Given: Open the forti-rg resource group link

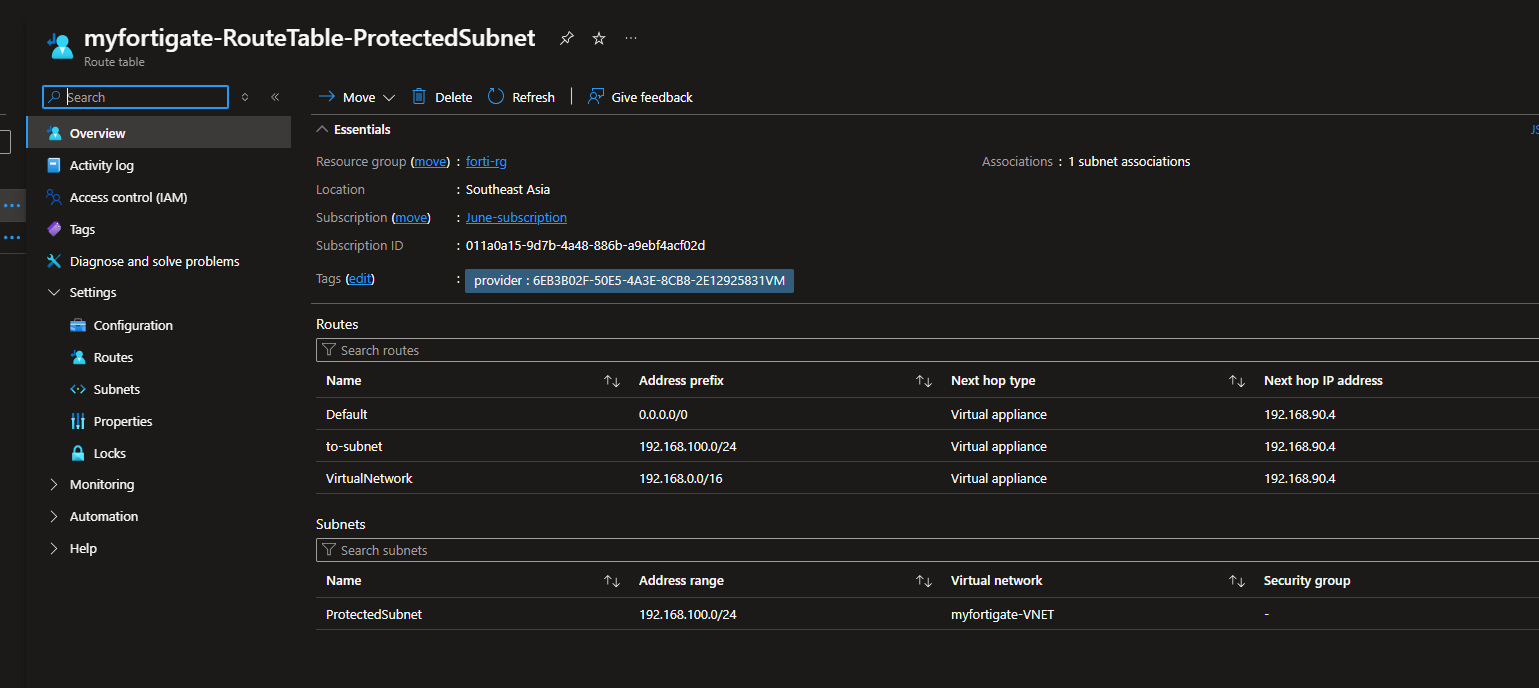Looking at the screenshot, I should tap(486, 161).
